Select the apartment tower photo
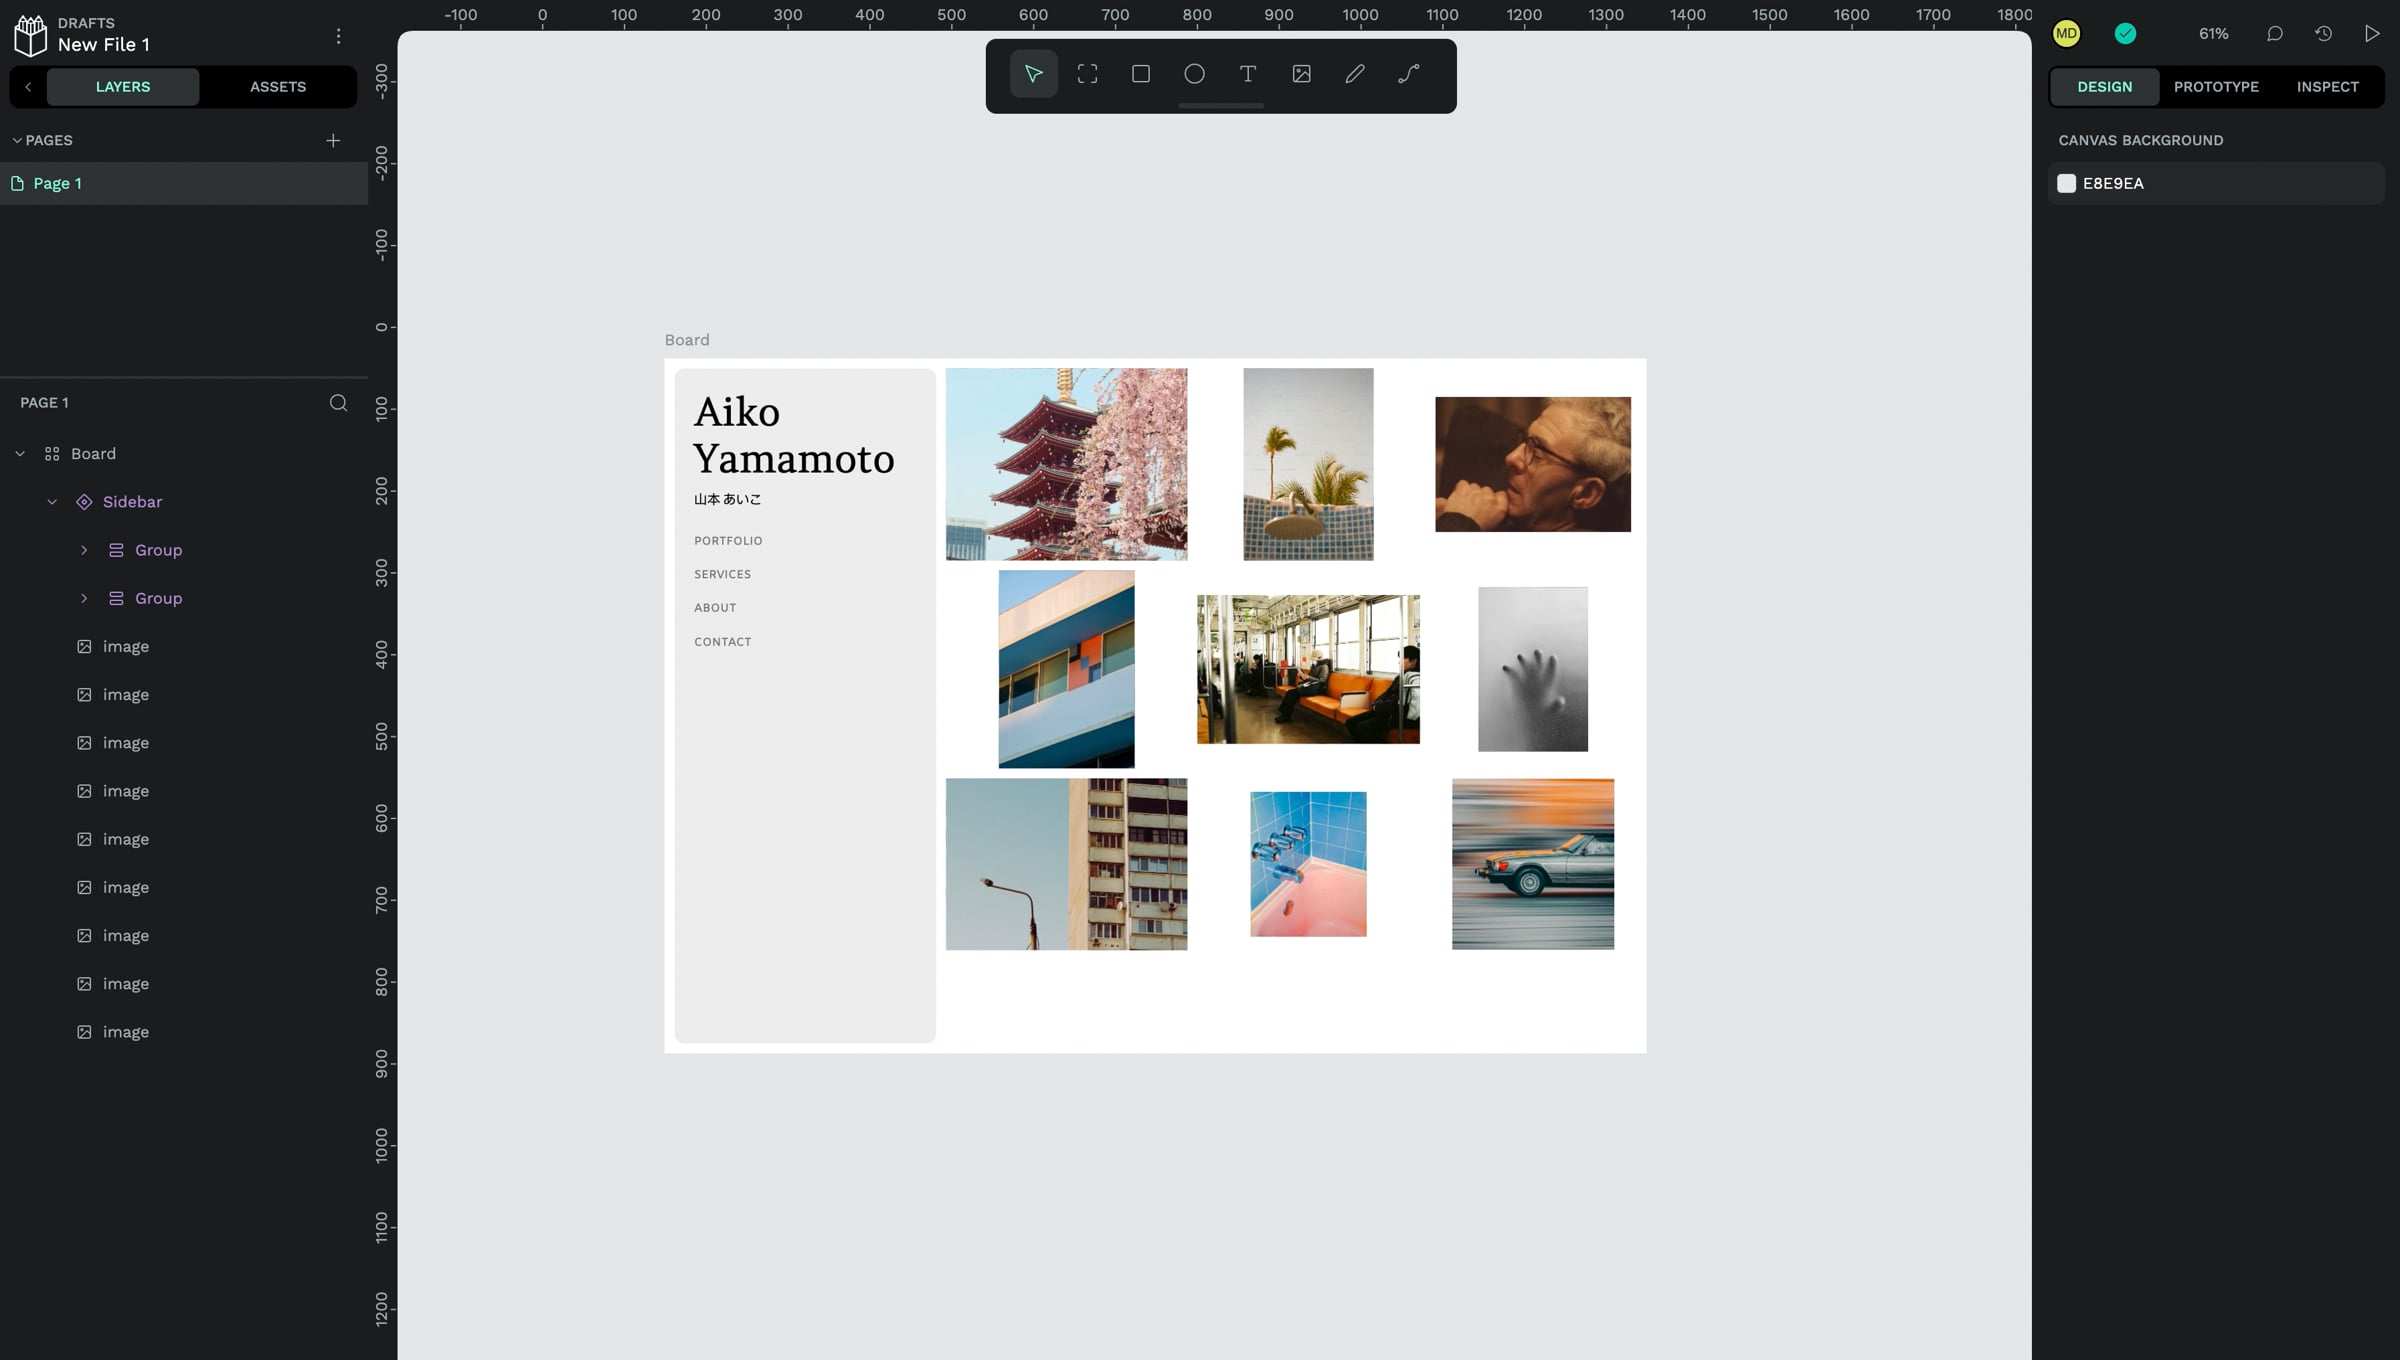 tap(1066, 864)
